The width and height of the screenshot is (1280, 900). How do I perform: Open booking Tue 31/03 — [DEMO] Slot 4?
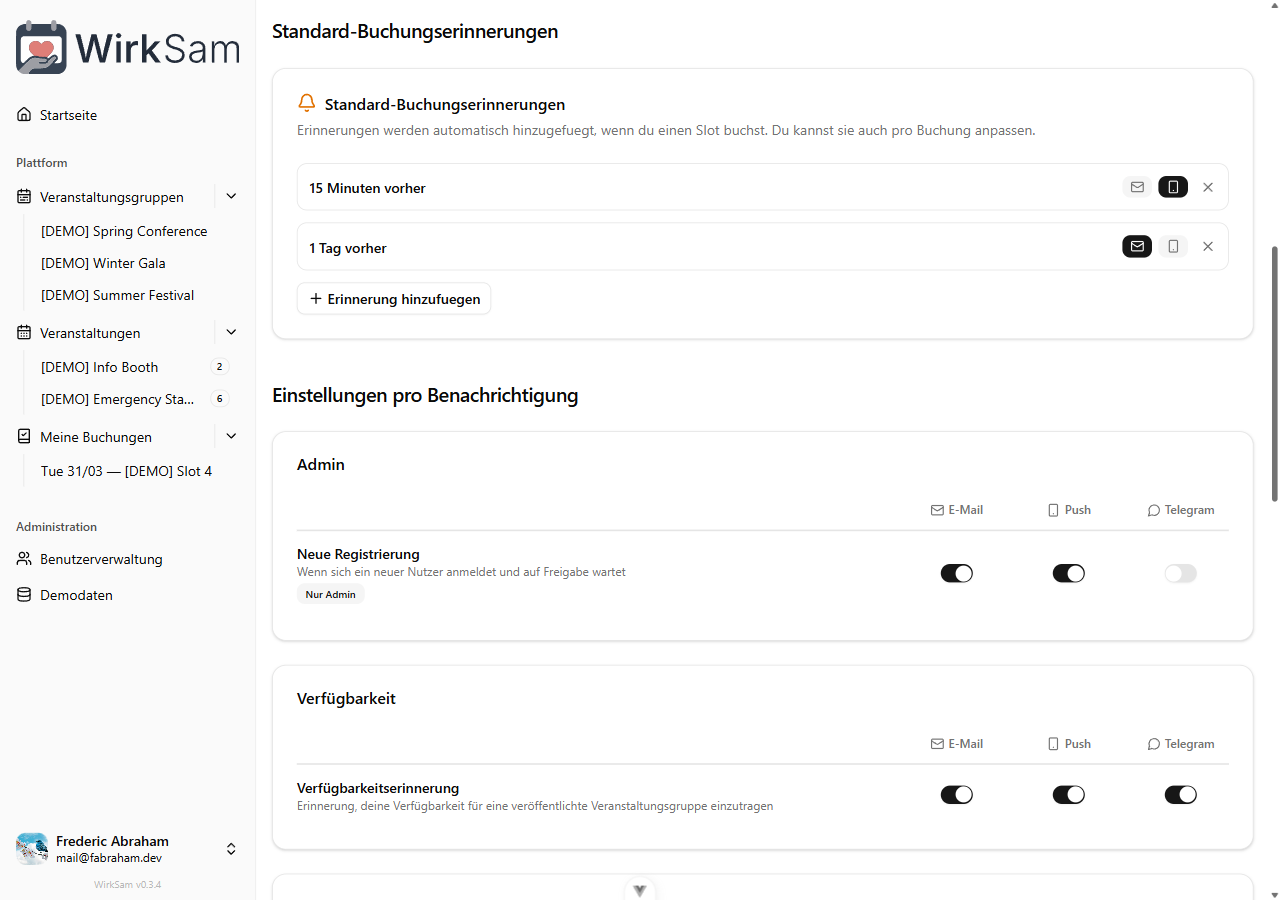pos(126,471)
